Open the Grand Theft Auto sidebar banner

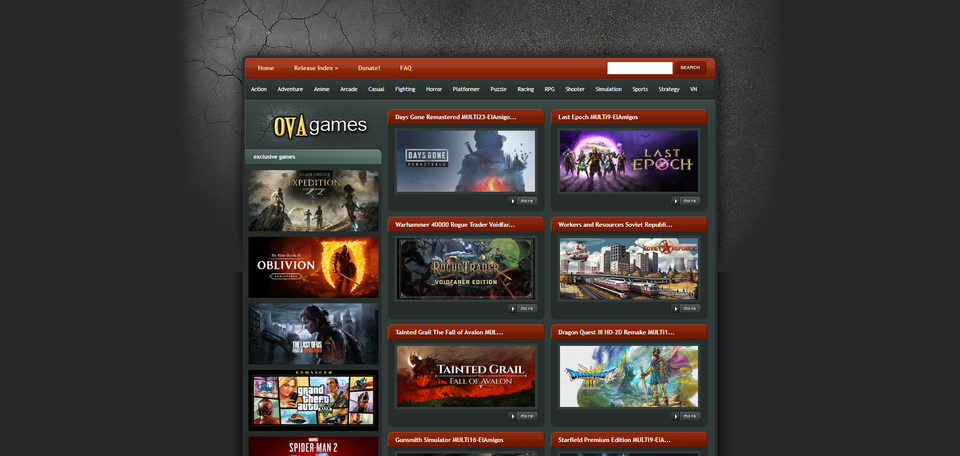point(313,400)
